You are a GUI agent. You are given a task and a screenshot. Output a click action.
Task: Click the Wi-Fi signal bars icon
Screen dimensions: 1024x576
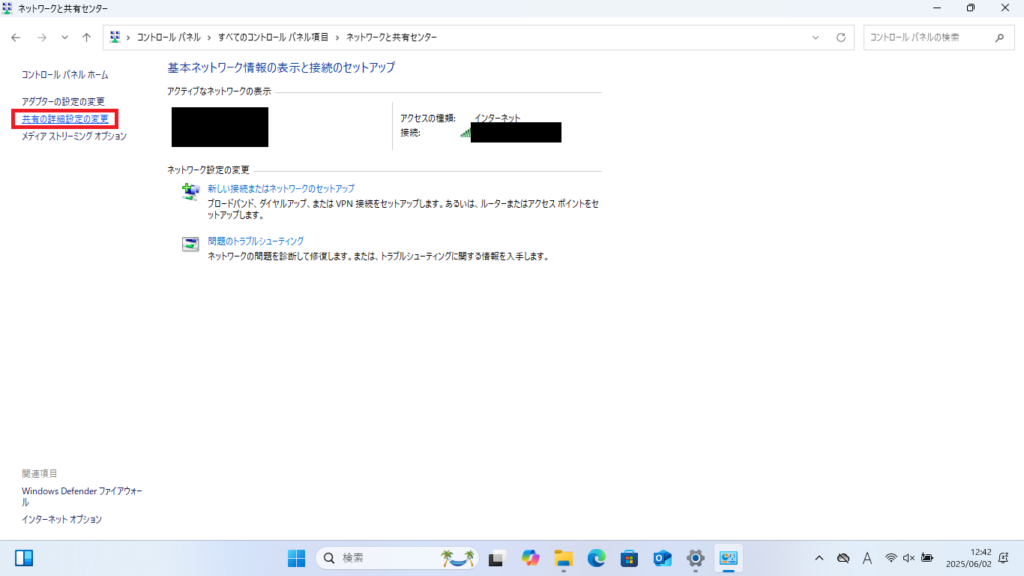[465, 133]
